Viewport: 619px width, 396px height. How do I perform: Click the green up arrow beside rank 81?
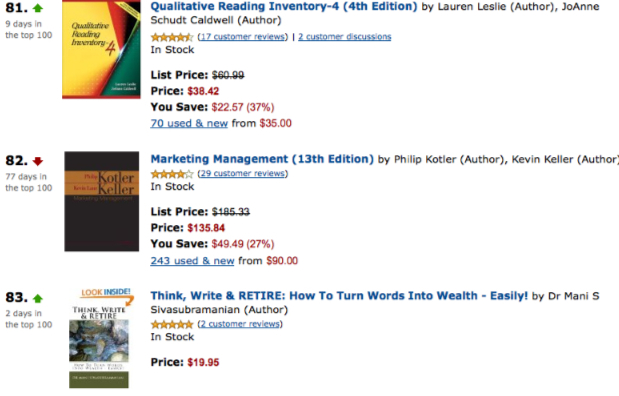(x=38, y=8)
